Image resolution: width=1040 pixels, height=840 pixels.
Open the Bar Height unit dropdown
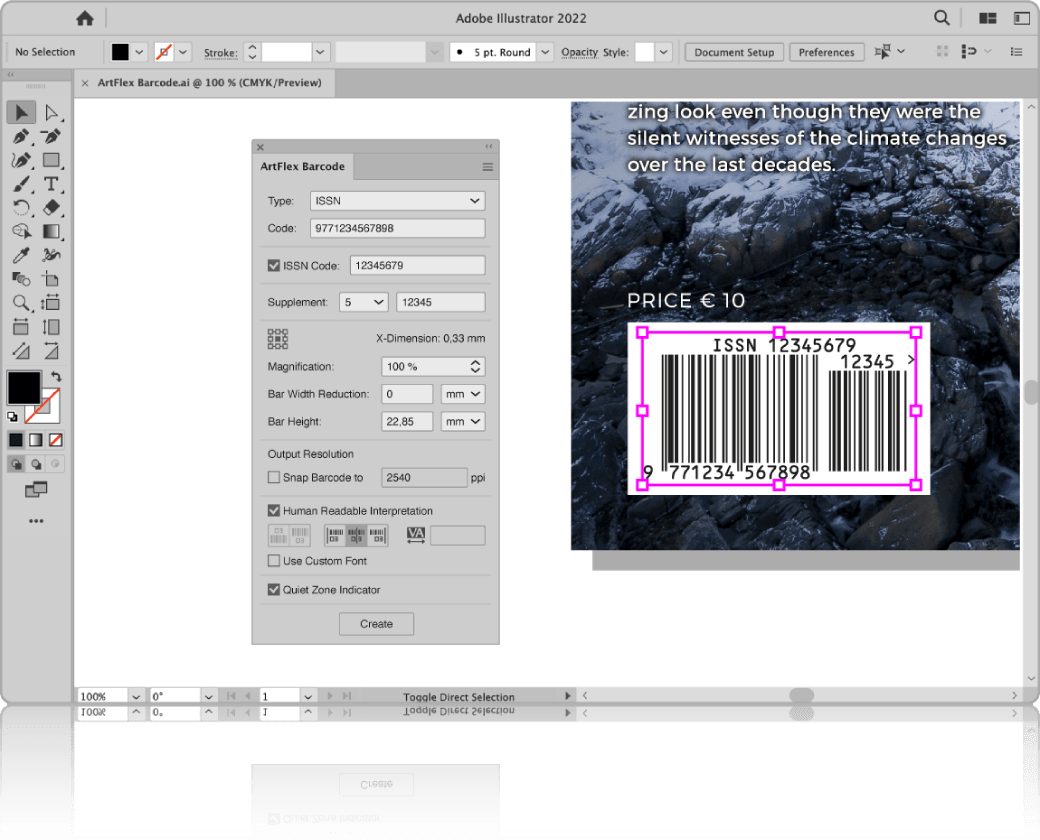pos(463,422)
